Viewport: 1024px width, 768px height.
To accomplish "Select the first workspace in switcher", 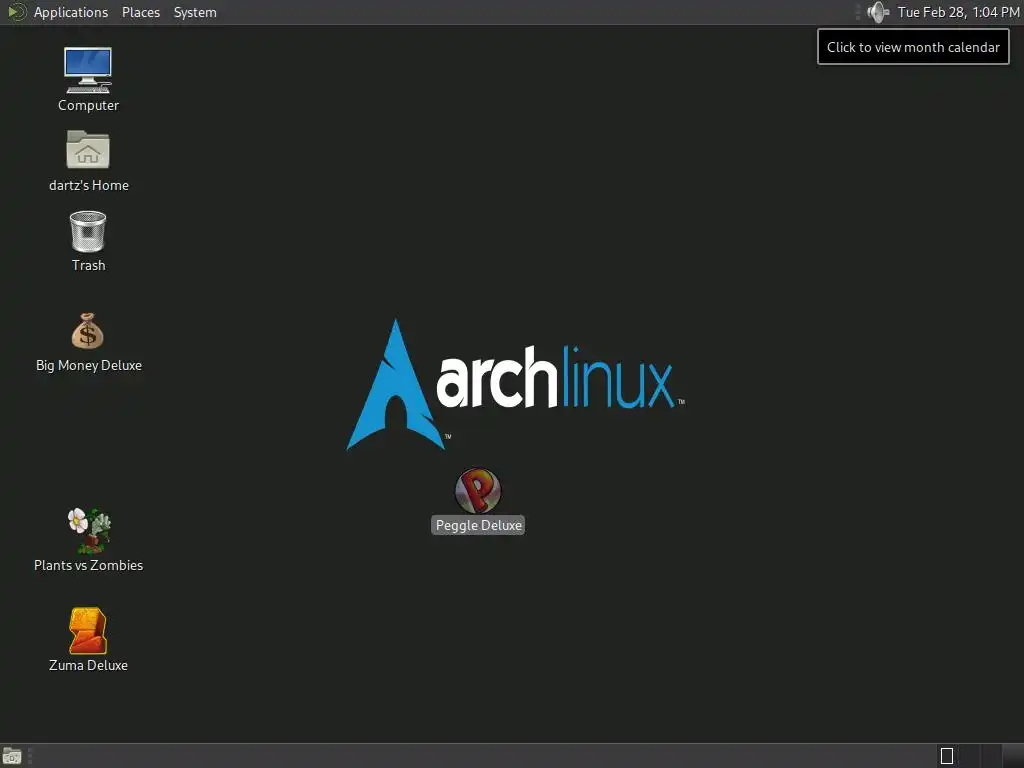I will click(947, 756).
